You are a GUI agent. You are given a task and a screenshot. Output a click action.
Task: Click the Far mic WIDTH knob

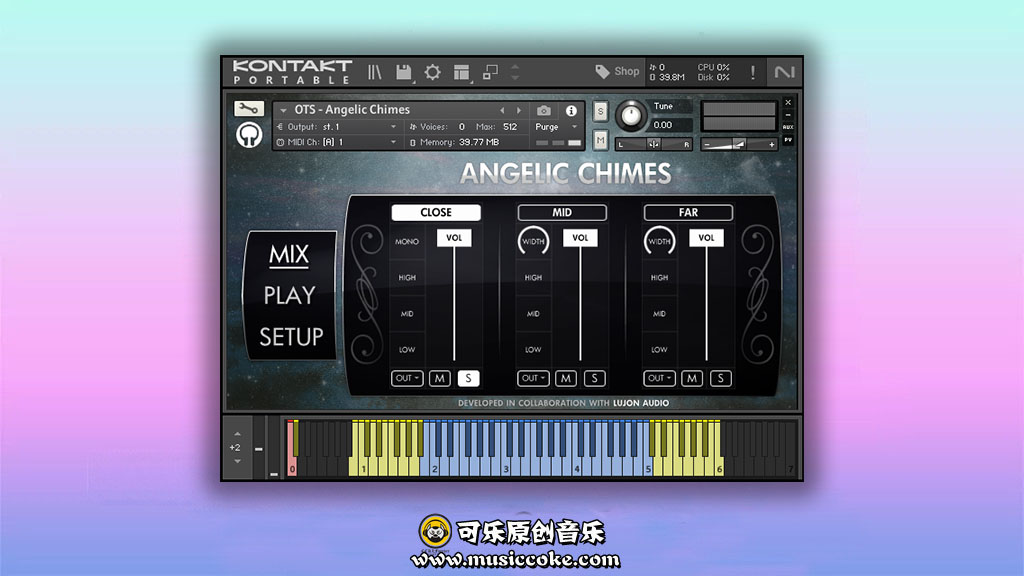pyautogui.click(x=660, y=241)
